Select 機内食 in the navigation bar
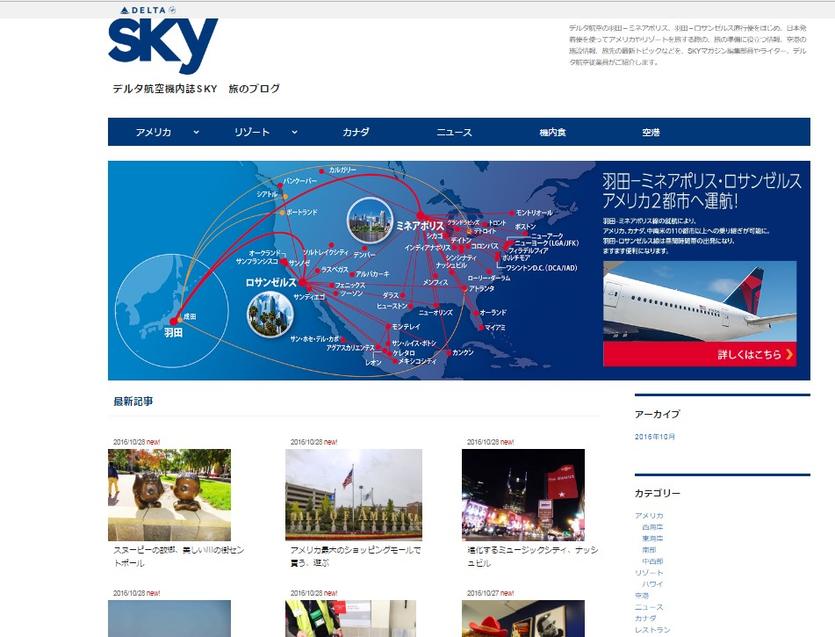This screenshot has height=637, width=835. (x=552, y=132)
